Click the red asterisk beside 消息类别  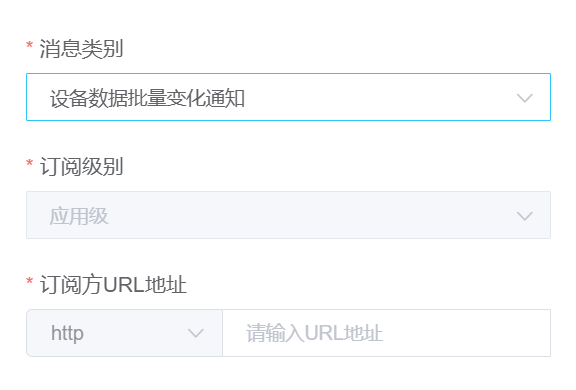pos(29,46)
